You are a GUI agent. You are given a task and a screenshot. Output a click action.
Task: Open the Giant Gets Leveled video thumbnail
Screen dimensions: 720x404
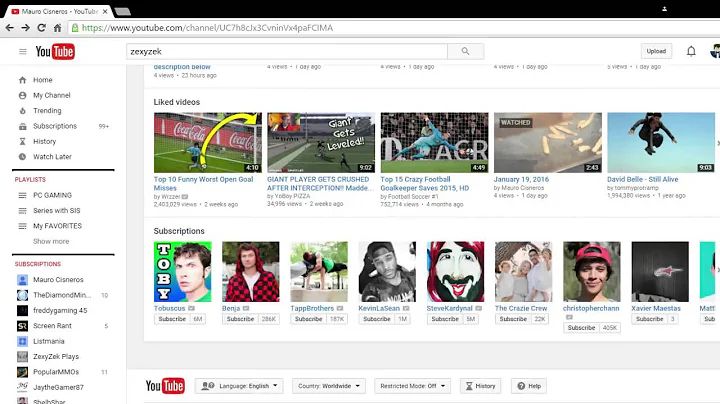(321, 143)
